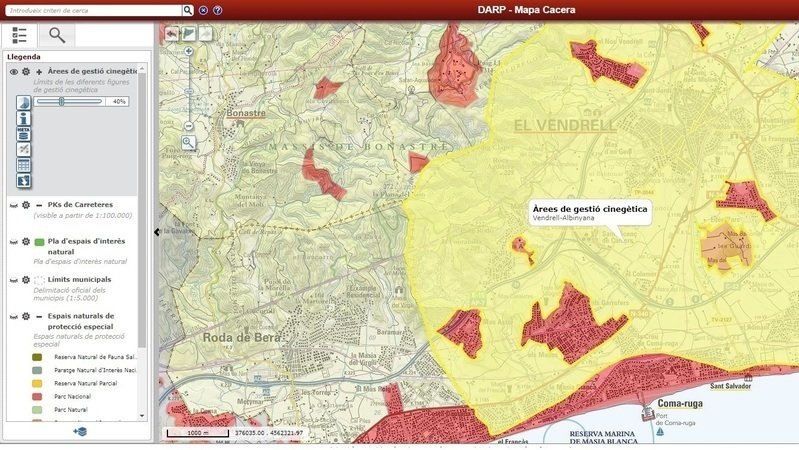799x450 pixels.
Task: Click the legend scrollbar down arrow
Action: point(142,416)
